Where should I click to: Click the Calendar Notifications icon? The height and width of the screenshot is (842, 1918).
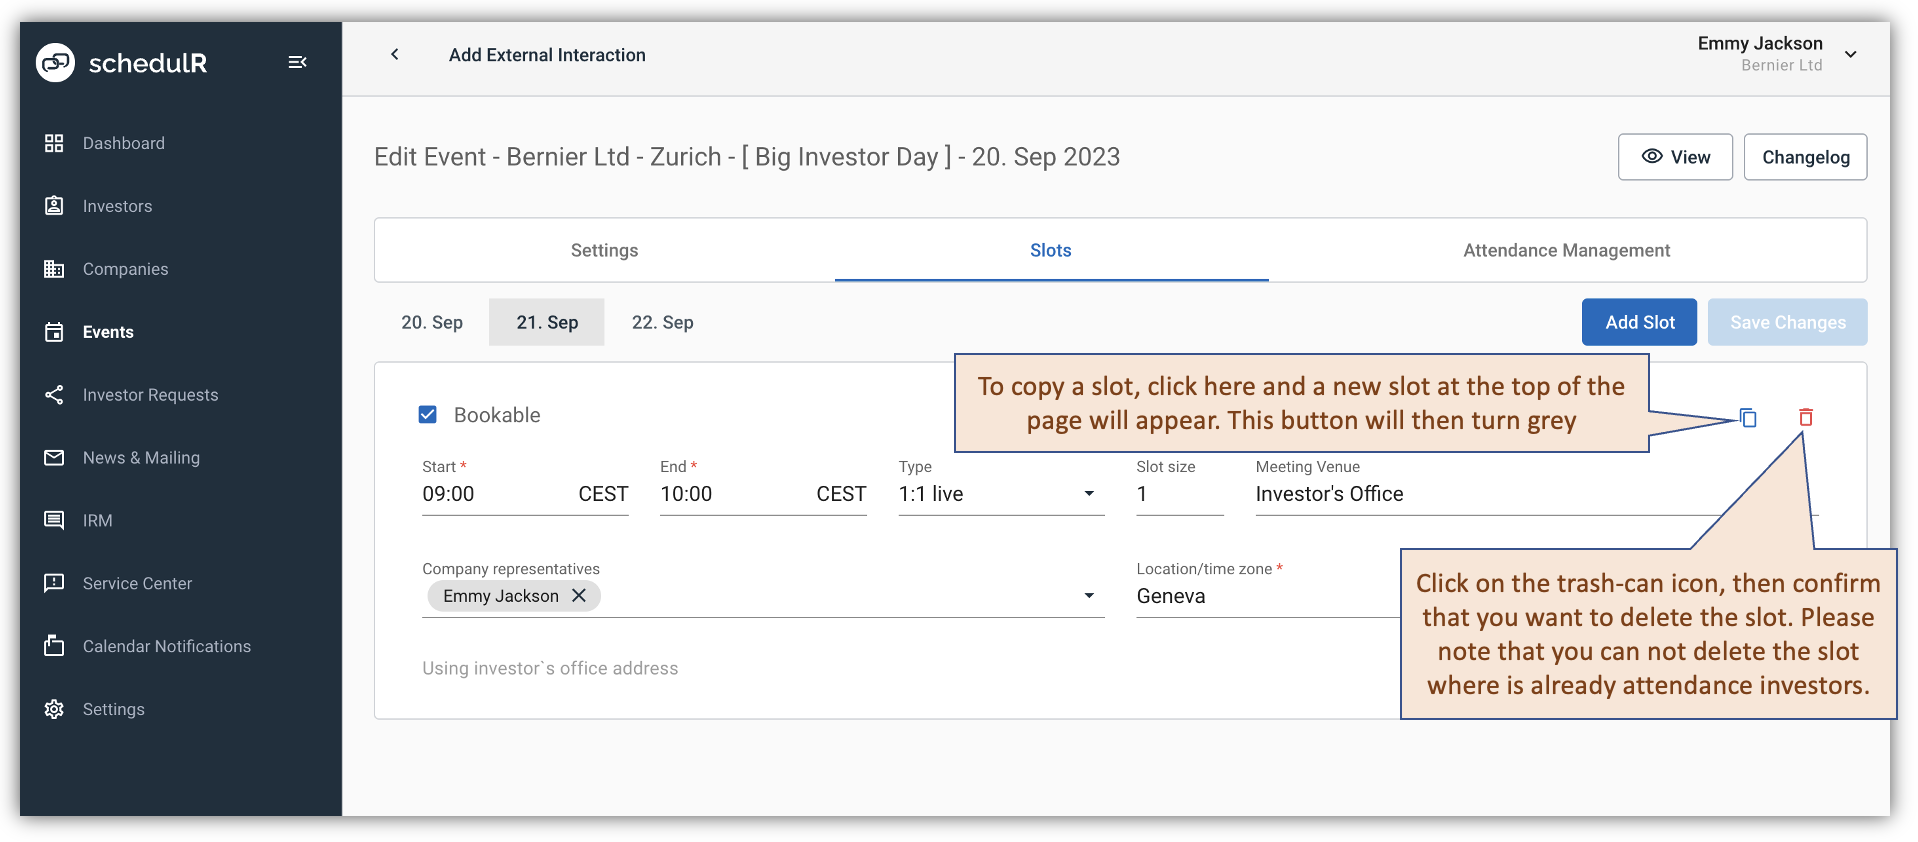54,646
